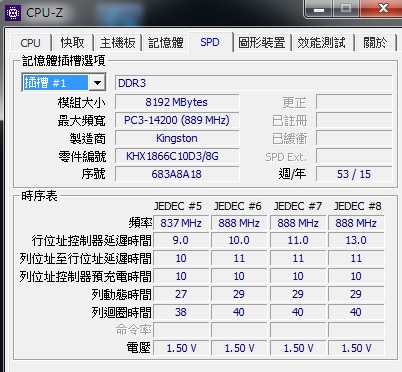Click the 製造商 label
Image resolution: width=402 pixels, height=372 pixels.
88,138
